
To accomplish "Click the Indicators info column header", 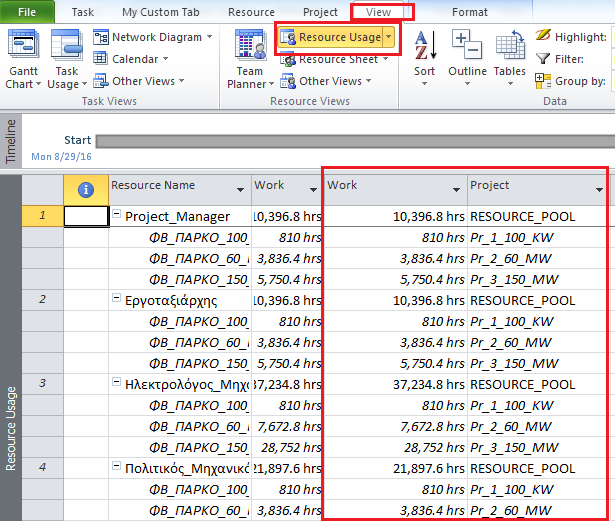I will 86,190.
